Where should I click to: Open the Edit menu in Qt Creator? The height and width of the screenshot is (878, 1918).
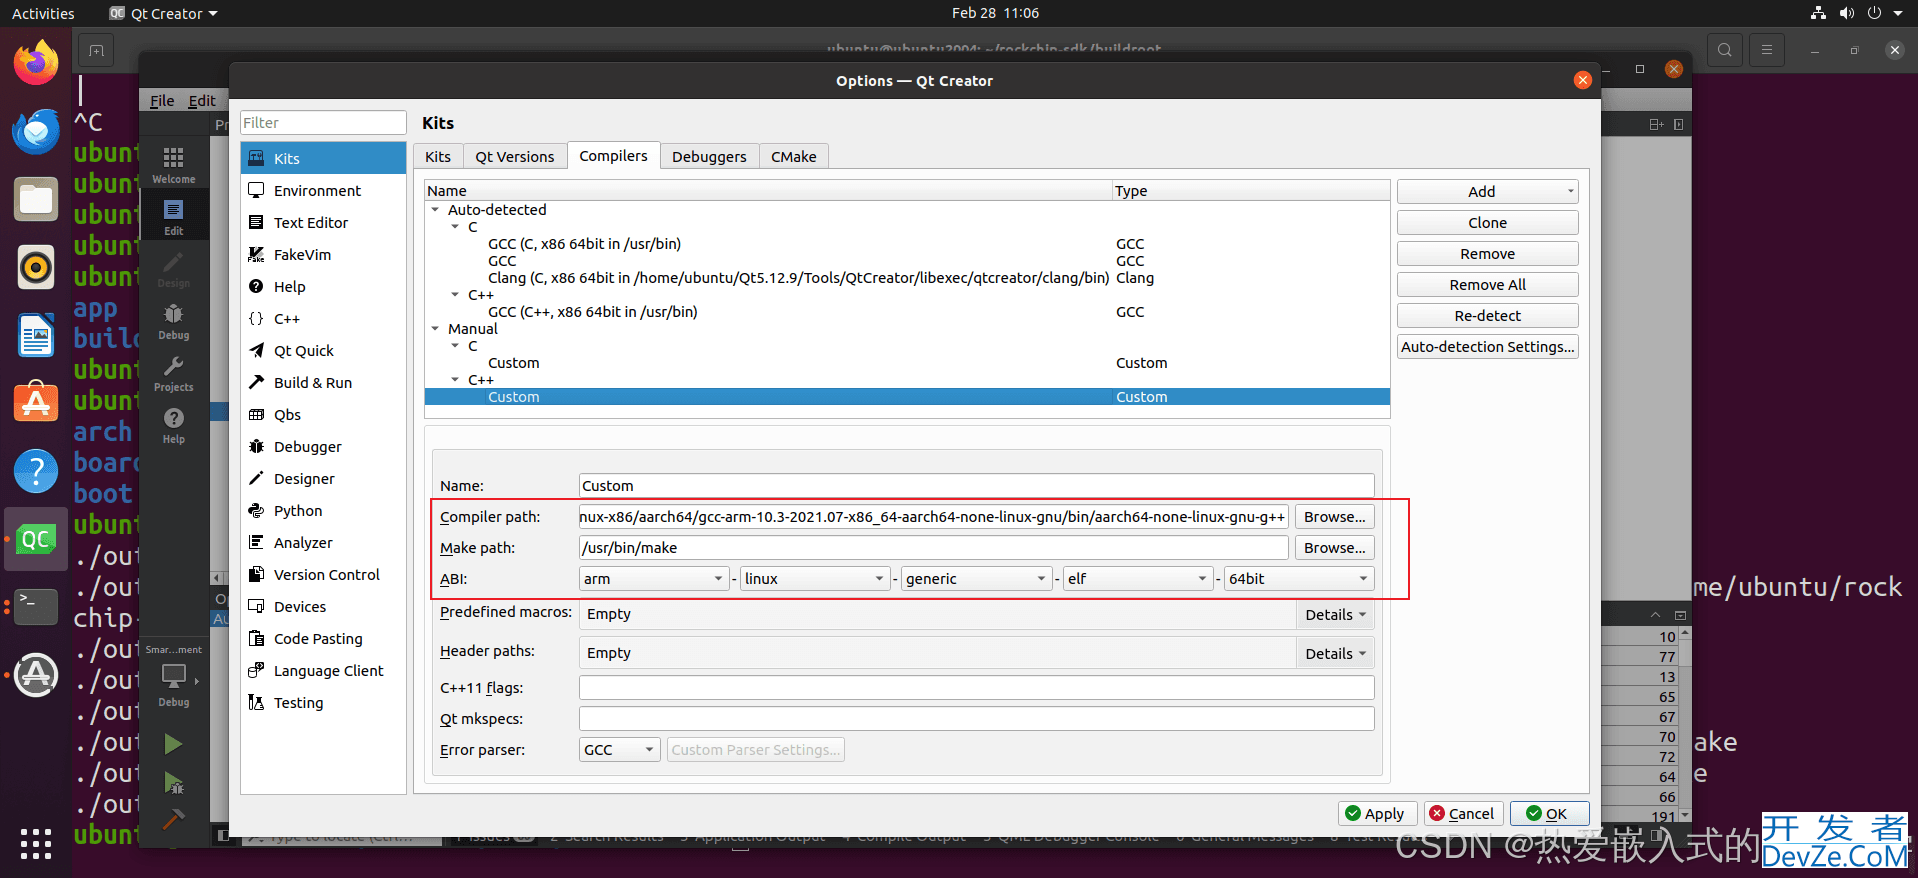click(x=202, y=101)
